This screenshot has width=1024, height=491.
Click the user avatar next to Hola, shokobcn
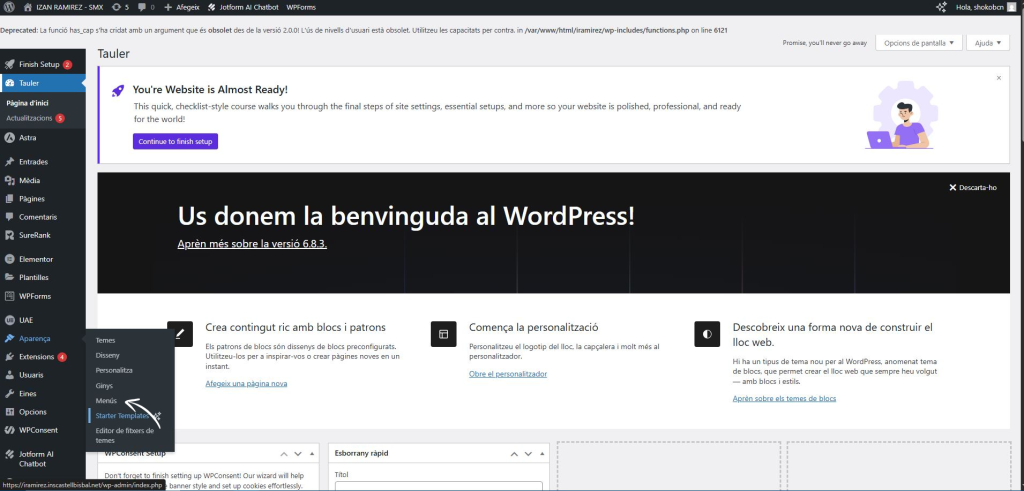(1012, 7)
